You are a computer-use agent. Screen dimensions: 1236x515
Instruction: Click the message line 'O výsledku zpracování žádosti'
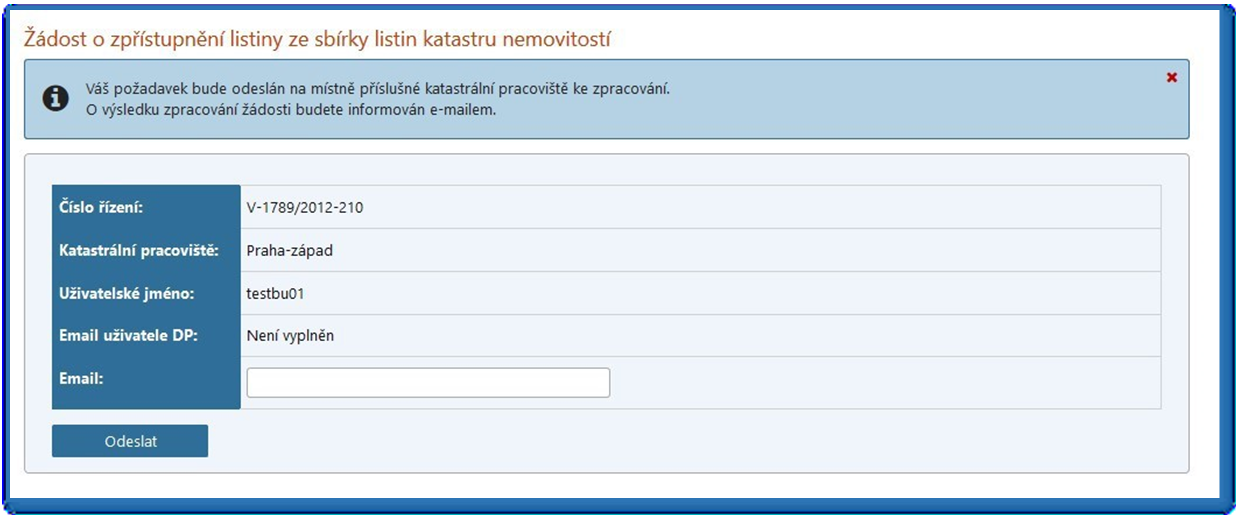[x=290, y=109]
